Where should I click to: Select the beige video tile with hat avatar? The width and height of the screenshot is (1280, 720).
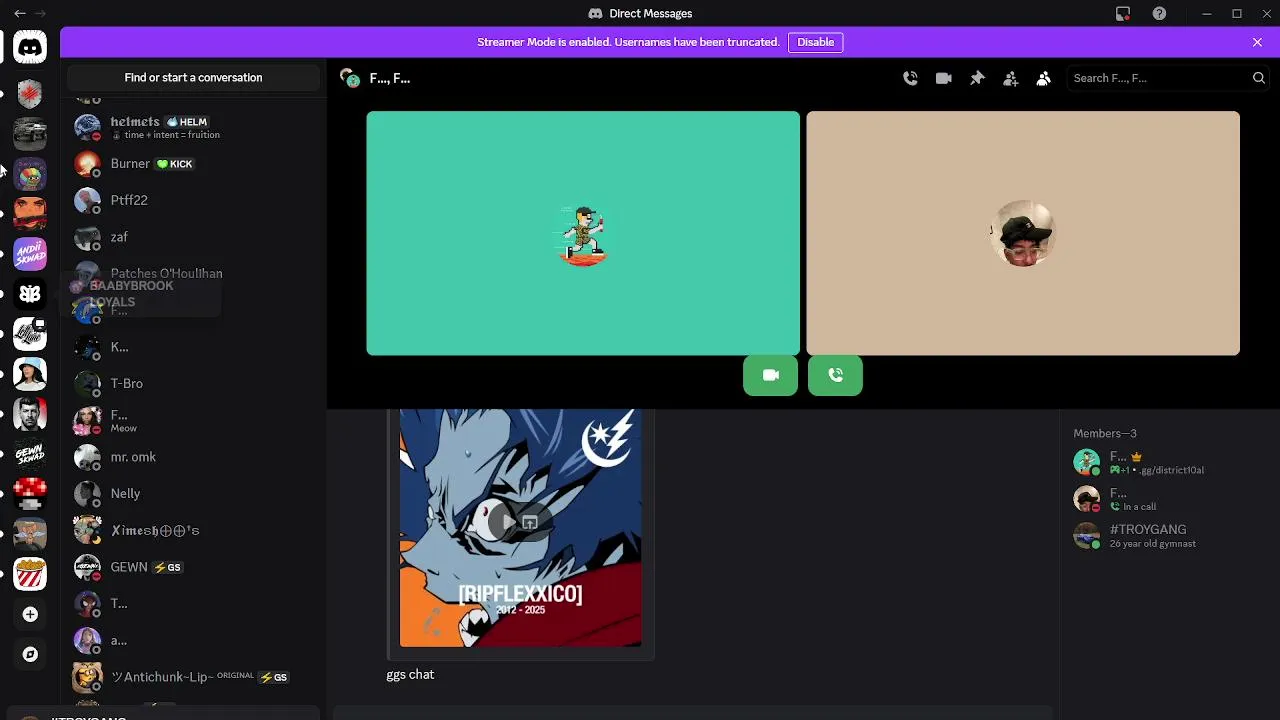point(1023,233)
